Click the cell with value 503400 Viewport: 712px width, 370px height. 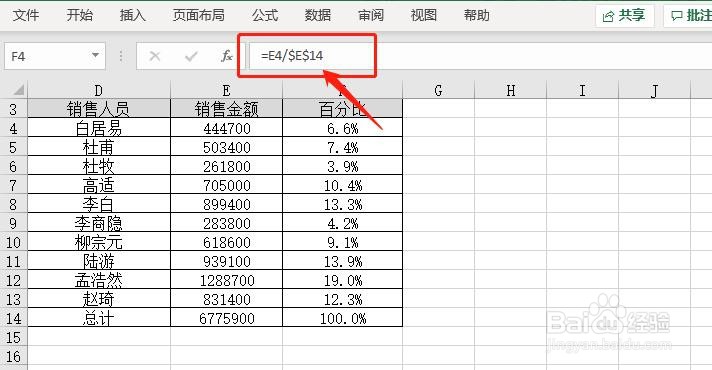click(227, 147)
